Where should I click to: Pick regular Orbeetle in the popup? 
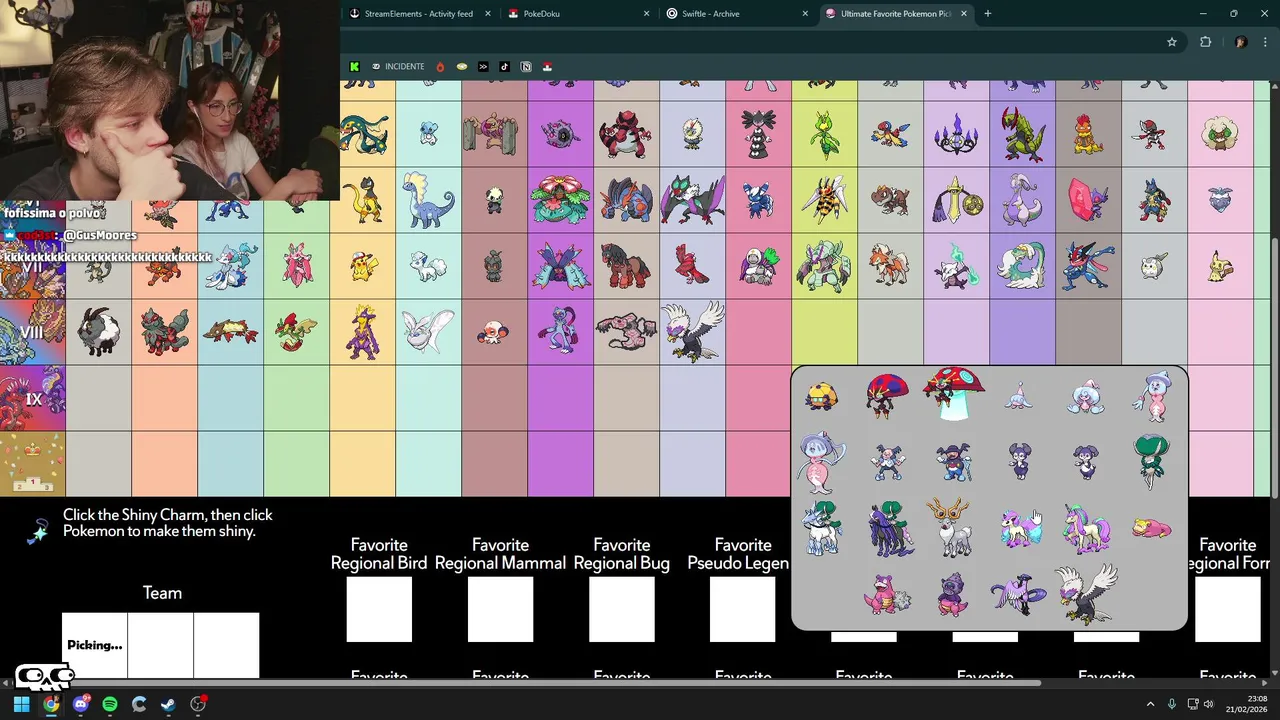(x=887, y=395)
